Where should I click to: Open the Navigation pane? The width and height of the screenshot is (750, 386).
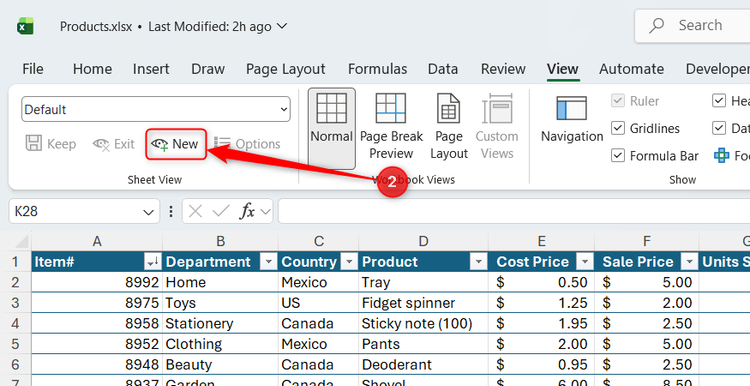572,119
